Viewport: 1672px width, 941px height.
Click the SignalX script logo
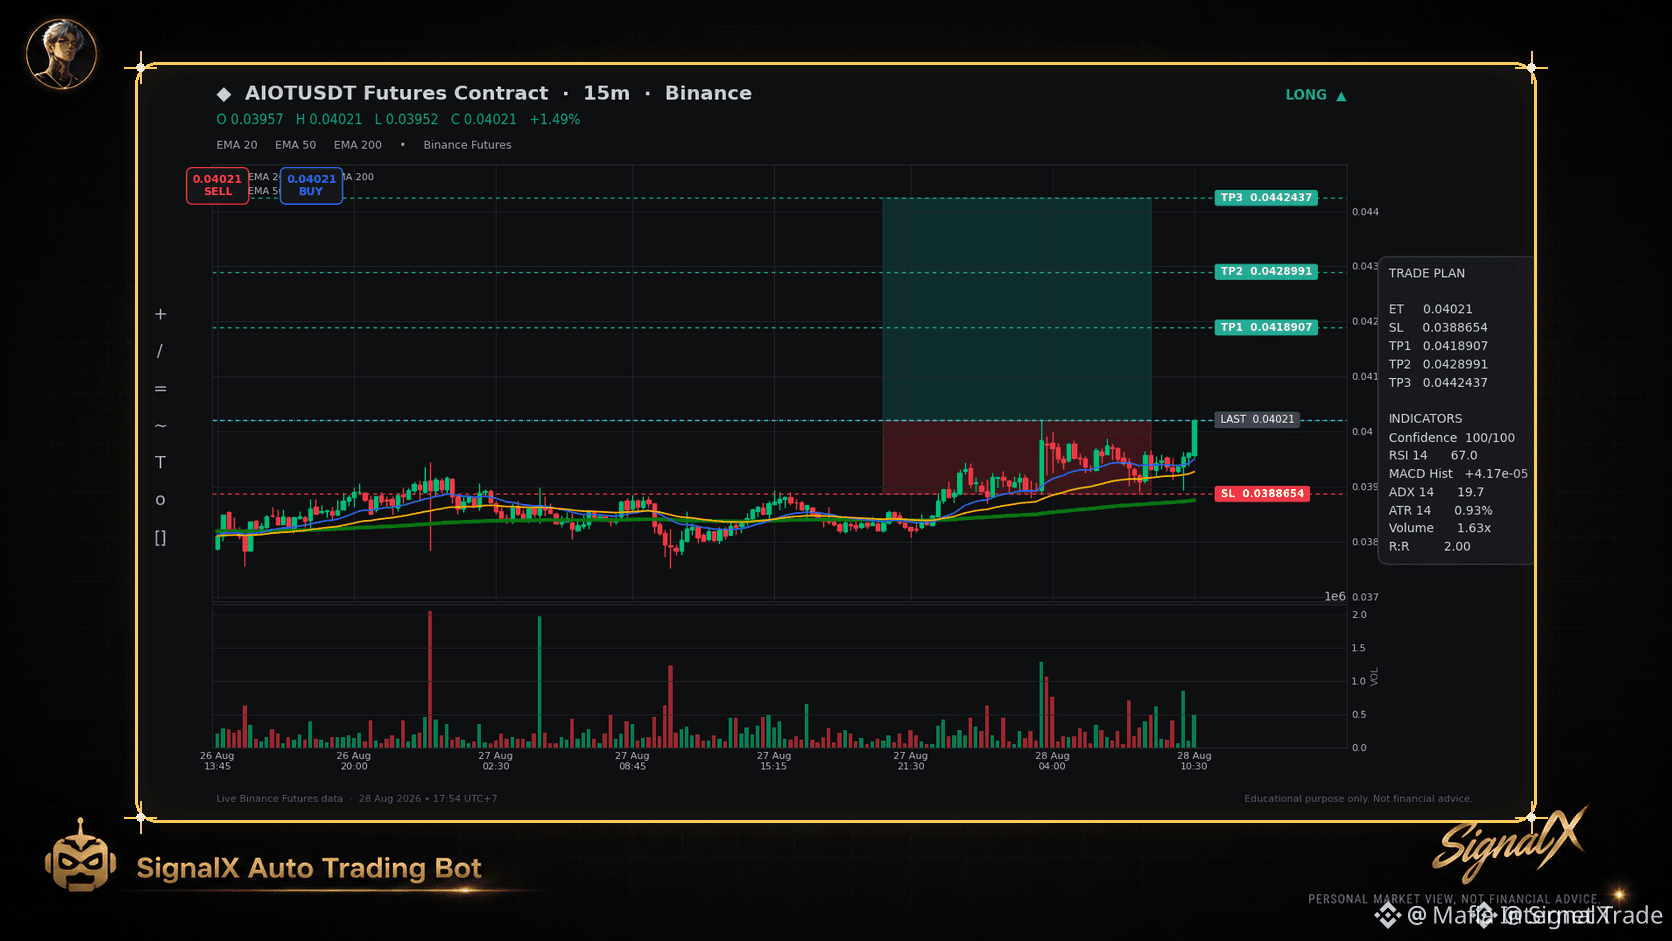1510,843
